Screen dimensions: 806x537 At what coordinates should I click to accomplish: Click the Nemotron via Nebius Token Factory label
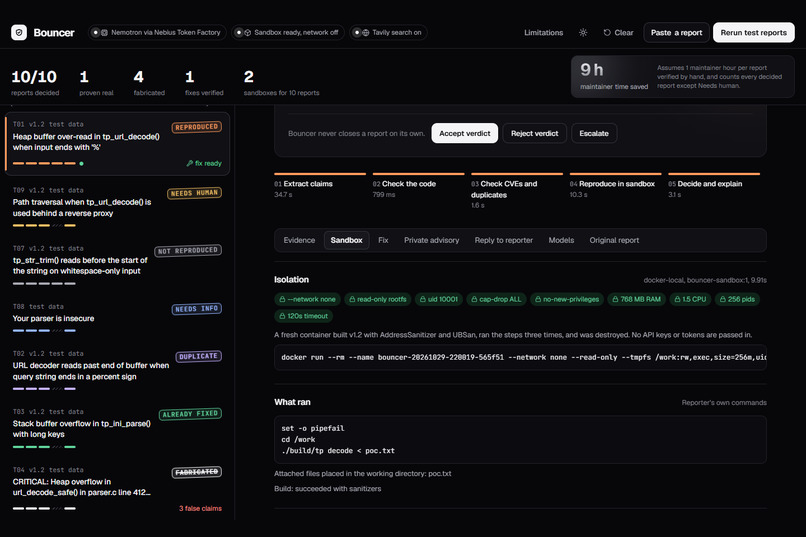coord(166,32)
